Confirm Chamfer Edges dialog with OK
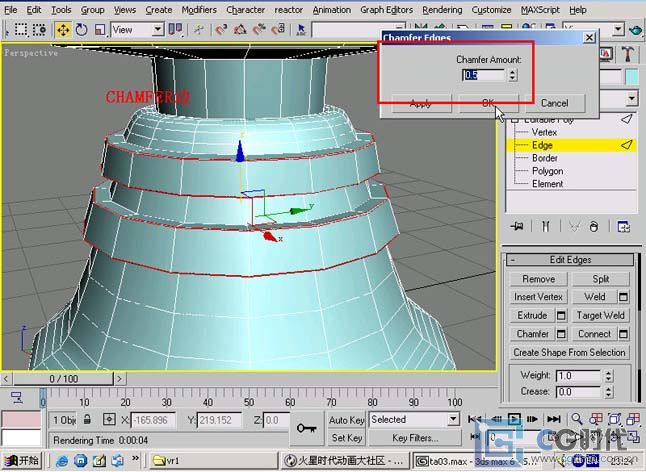Viewport: 646px width, 472px height. point(488,103)
